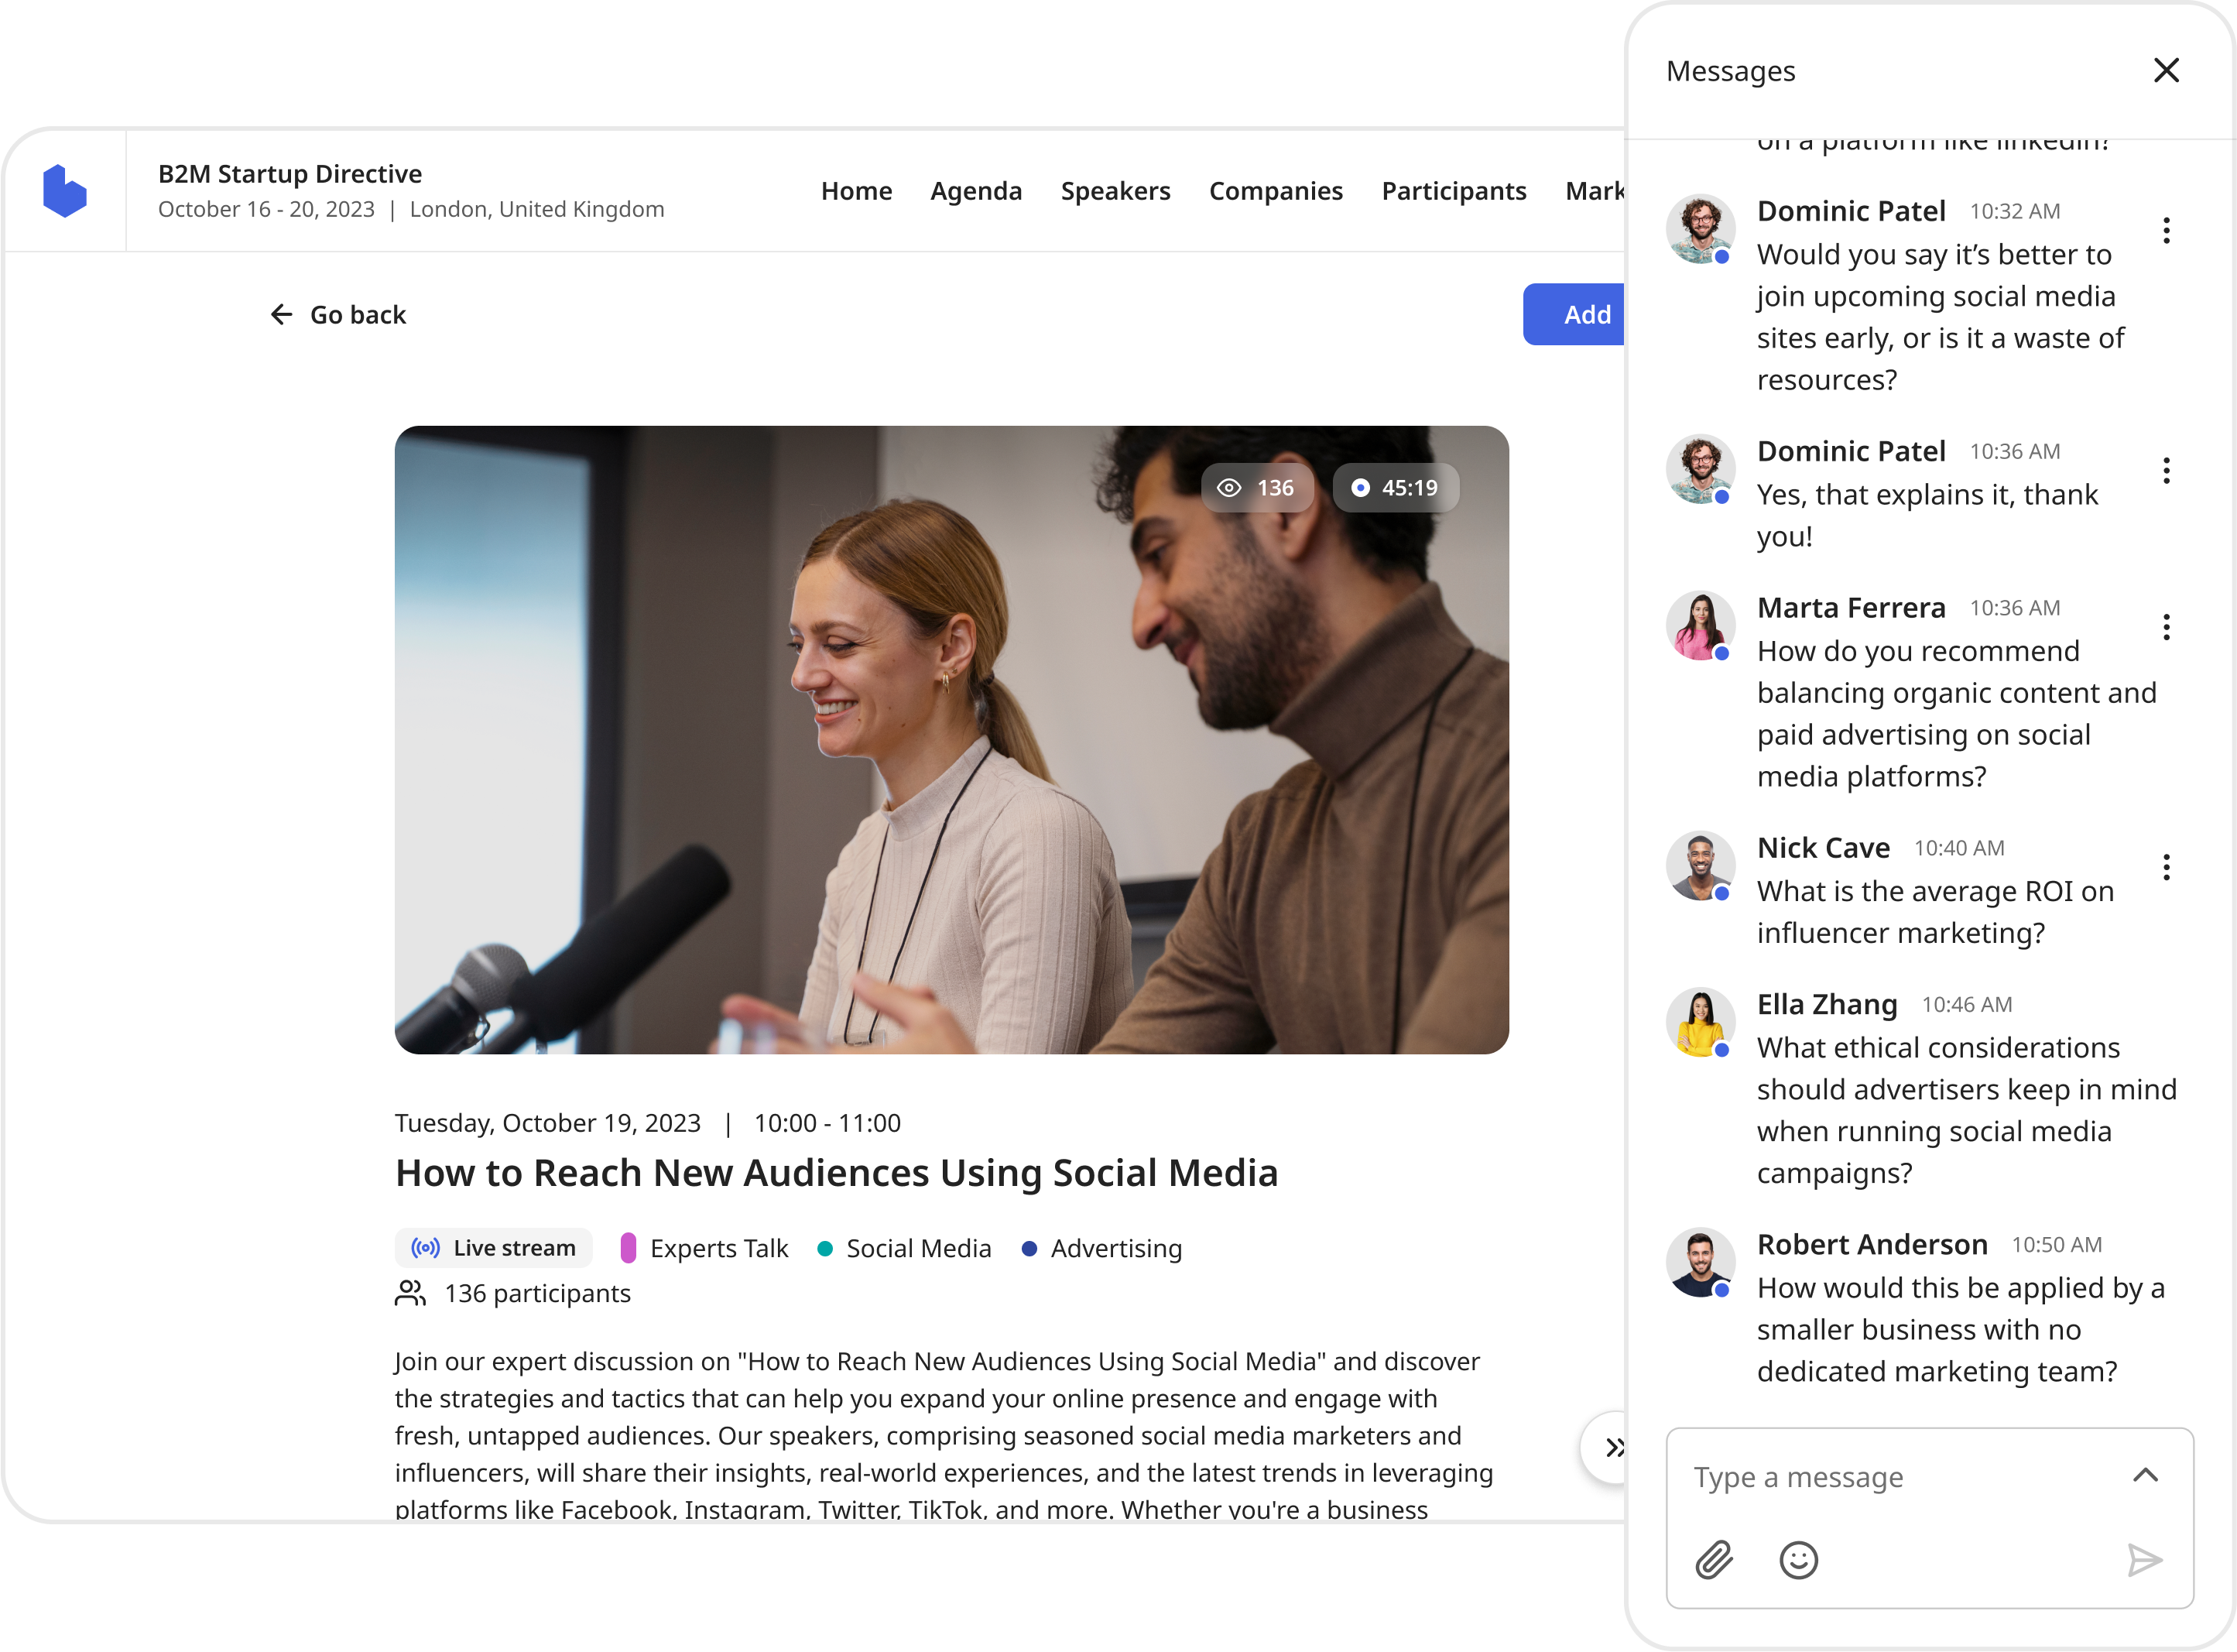Click the 45:19 recording timer badge
Viewport: 2237px width, 1652px height.
pyautogui.click(x=1395, y=488)
